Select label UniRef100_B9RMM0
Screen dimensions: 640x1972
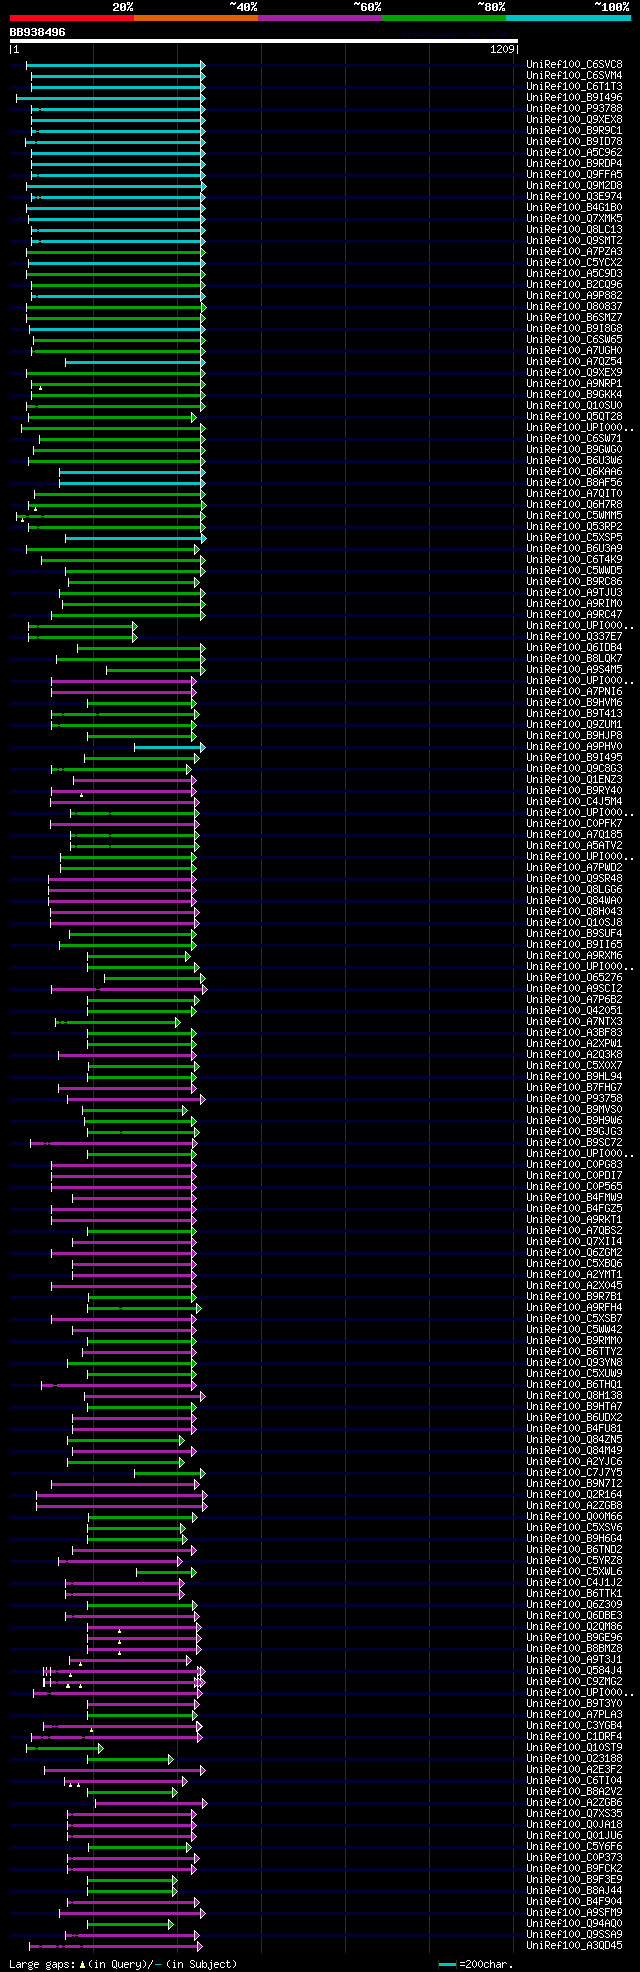(574, 1340)
